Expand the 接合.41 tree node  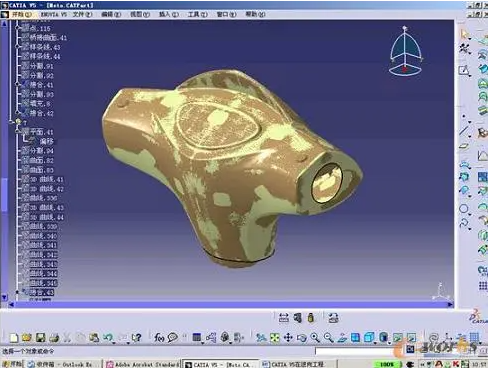click(18, 84)
